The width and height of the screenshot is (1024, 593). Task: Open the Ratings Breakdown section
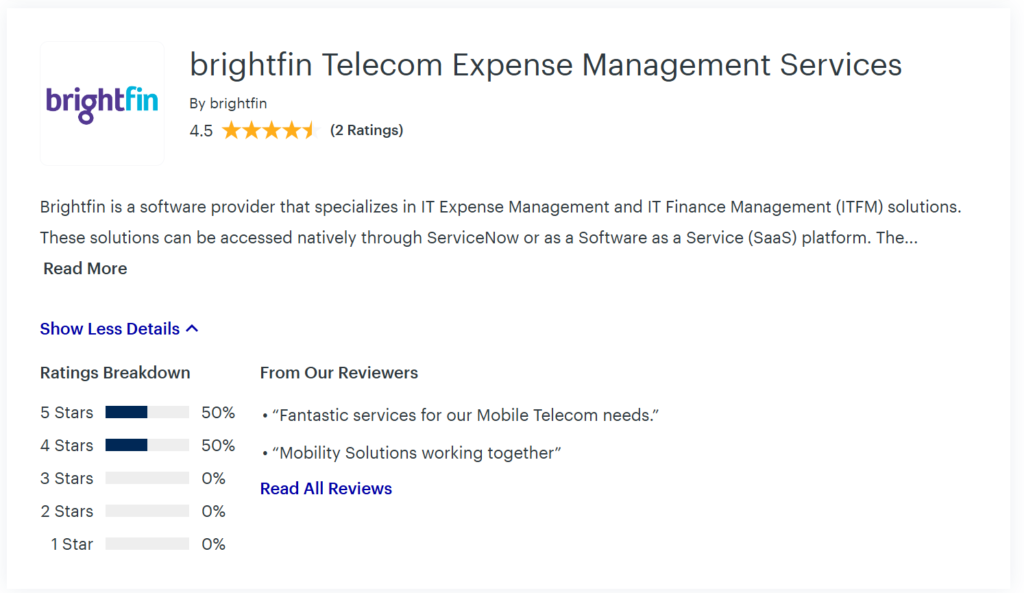[x=114, y=372]
